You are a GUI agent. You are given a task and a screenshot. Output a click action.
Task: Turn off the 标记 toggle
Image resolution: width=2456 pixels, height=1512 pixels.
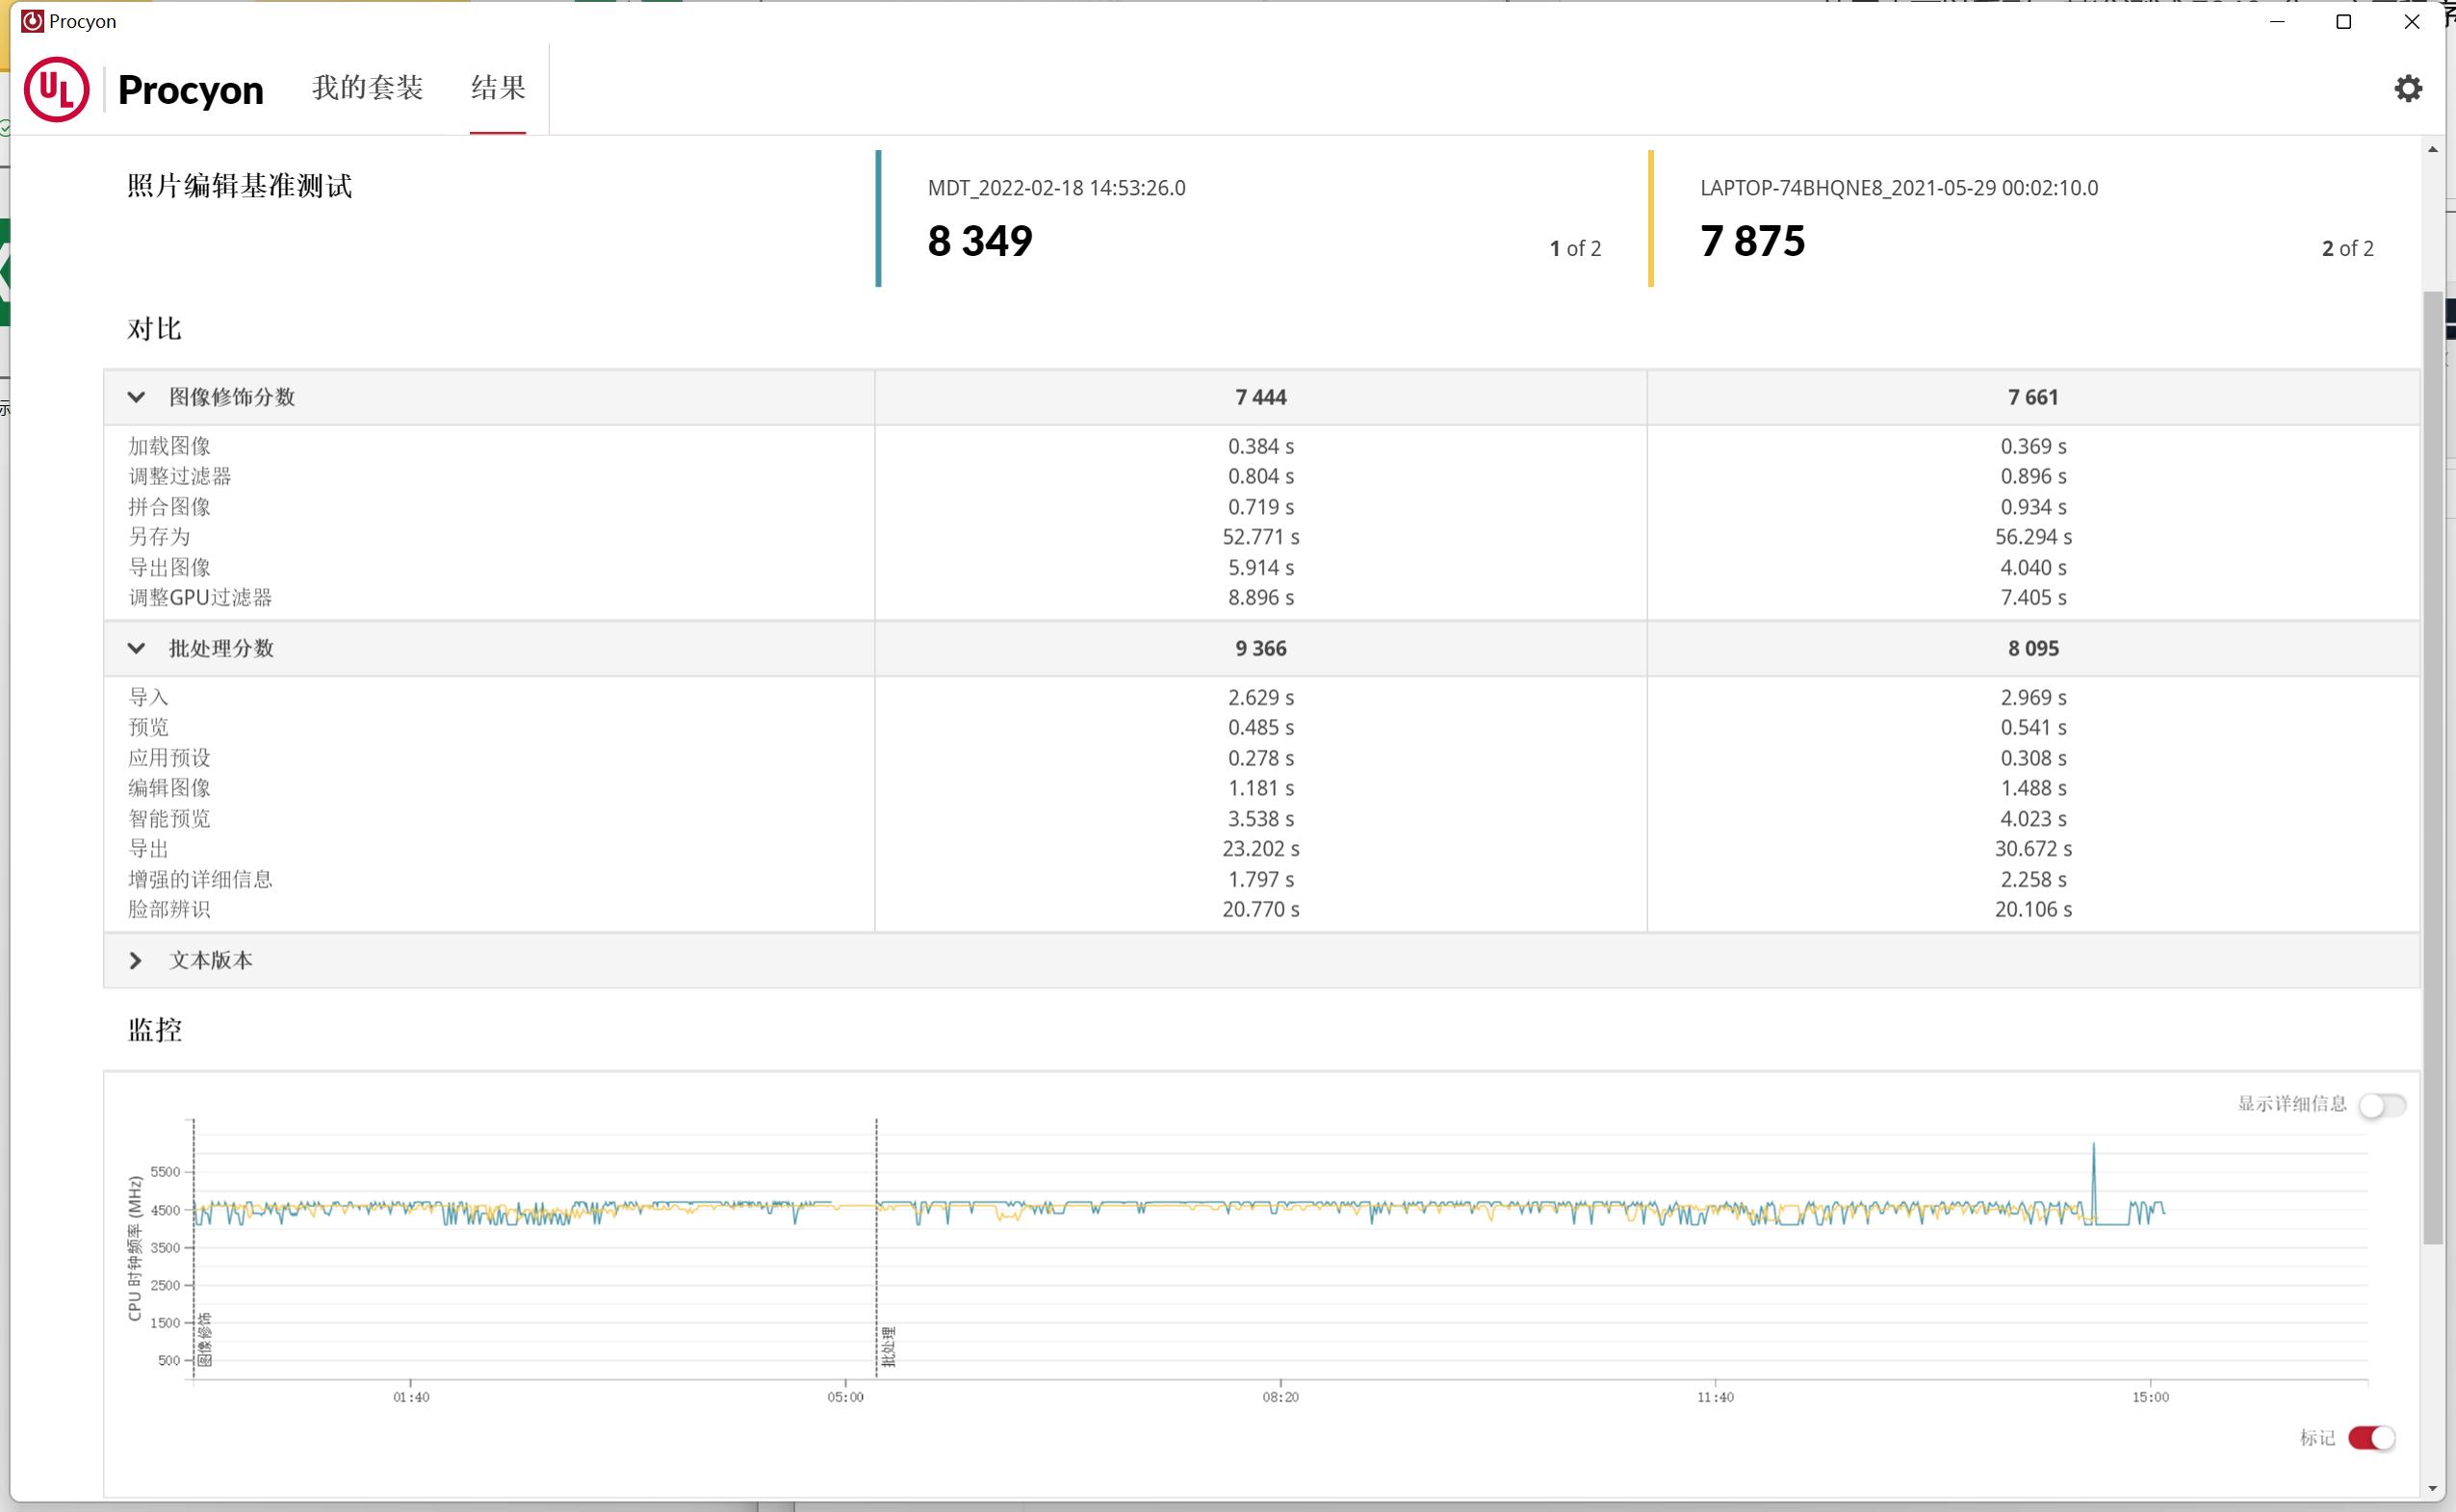tap(2371, 1438)
